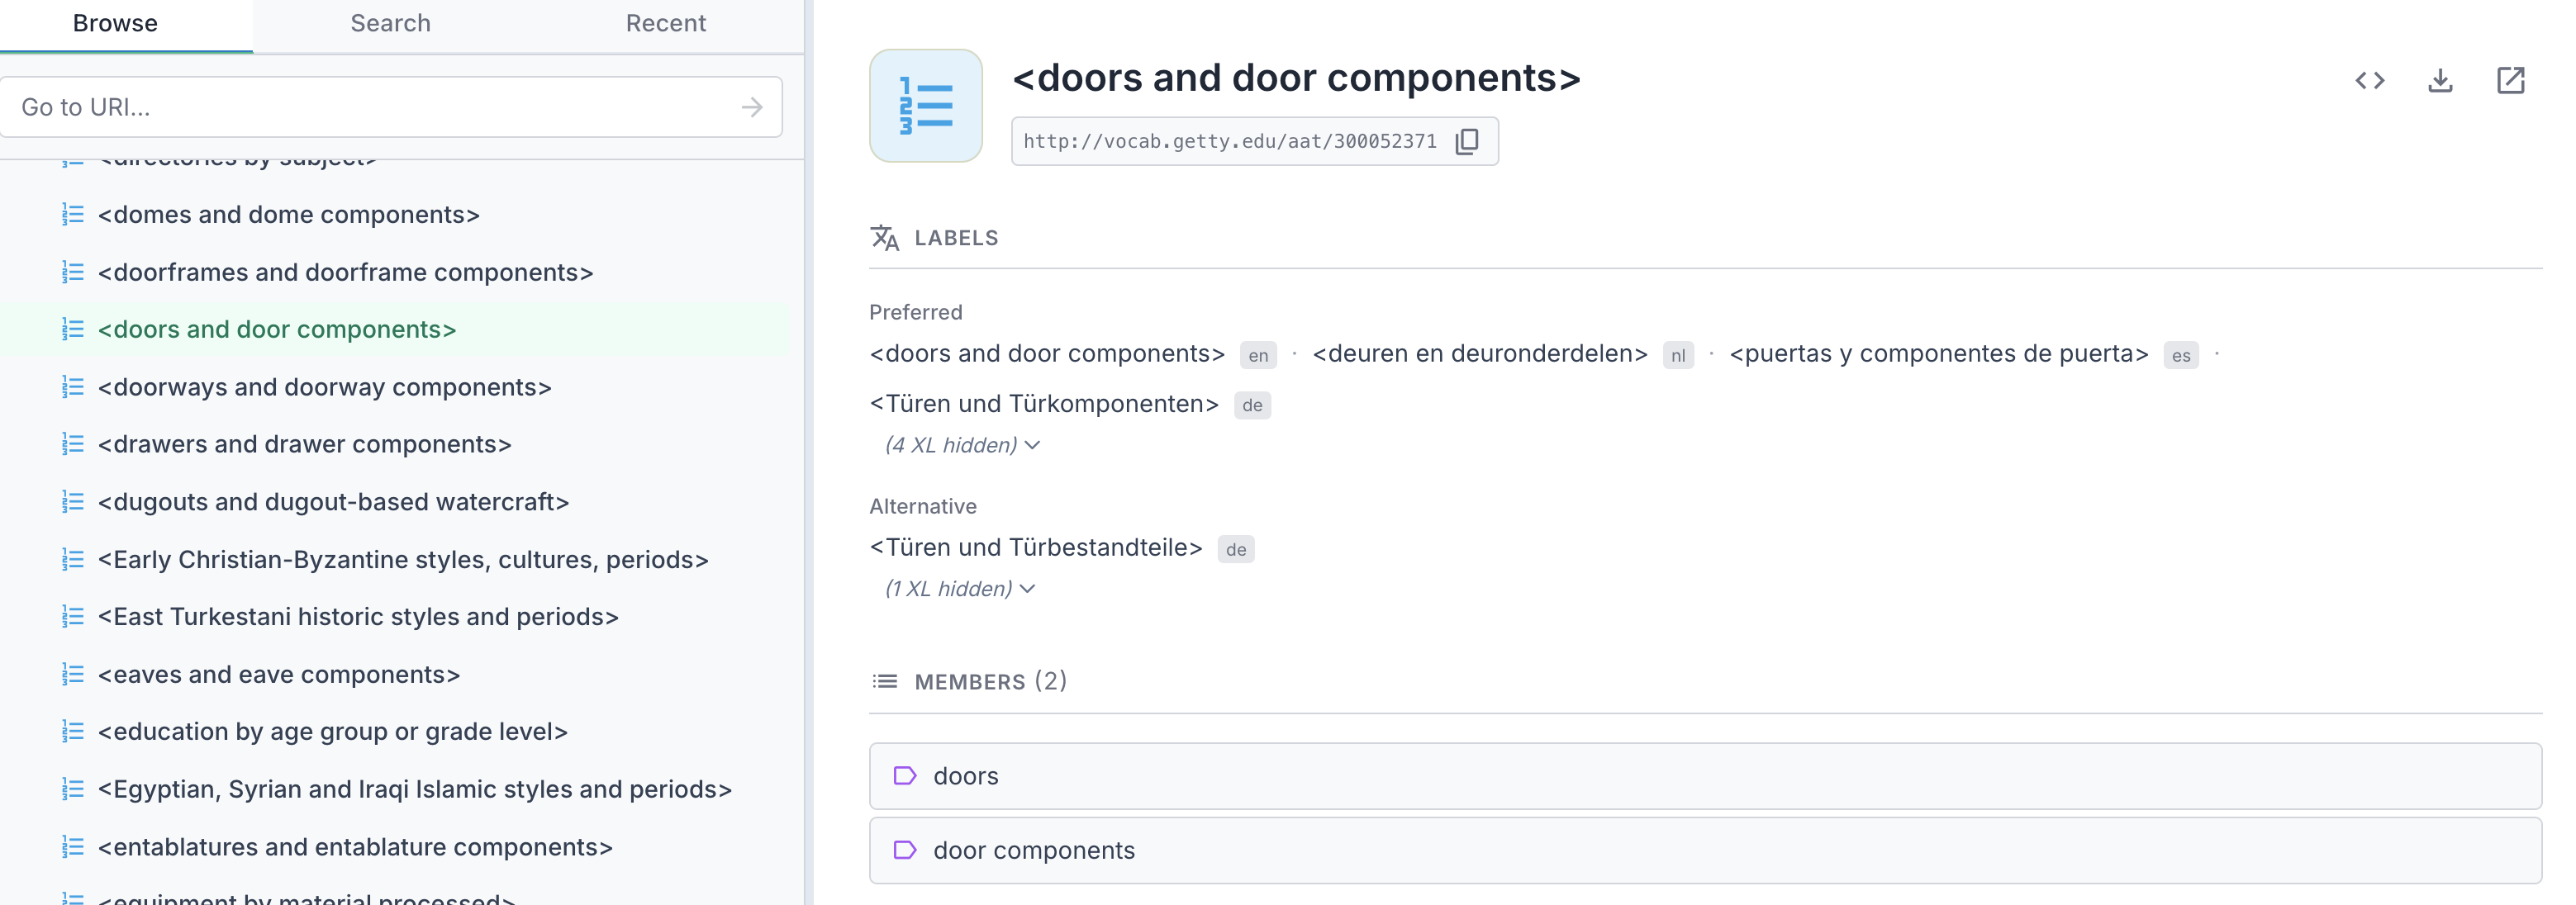The image size is (2576, 905).
Task: Select <Egyptian, Syrian and Iraqi Islamic styles>
Action: 414,790
